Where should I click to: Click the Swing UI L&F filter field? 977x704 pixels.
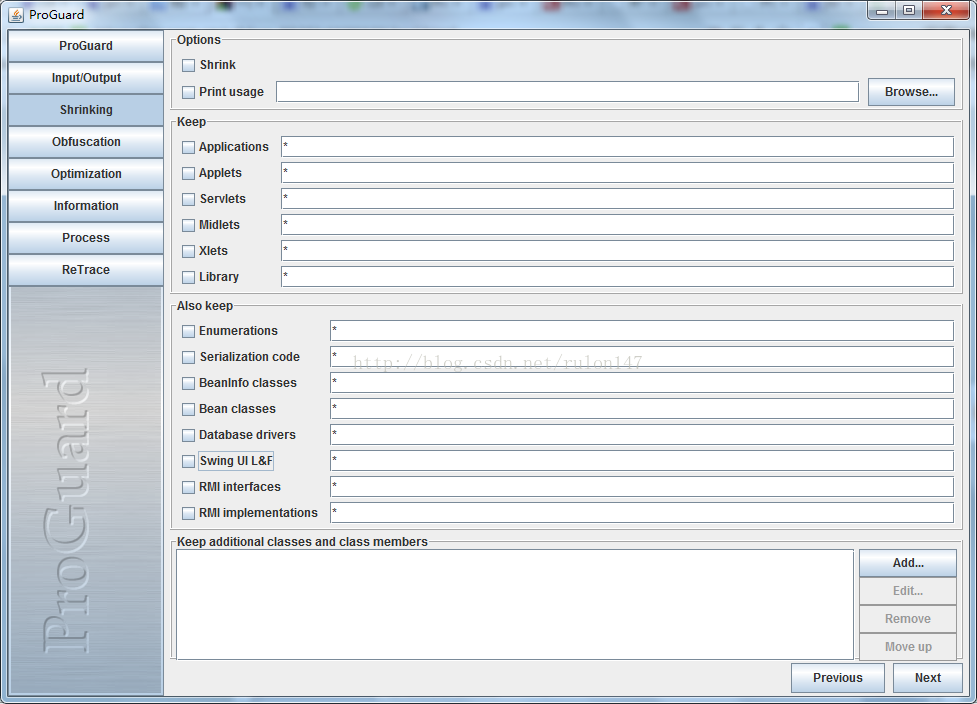tap(642, 460)
